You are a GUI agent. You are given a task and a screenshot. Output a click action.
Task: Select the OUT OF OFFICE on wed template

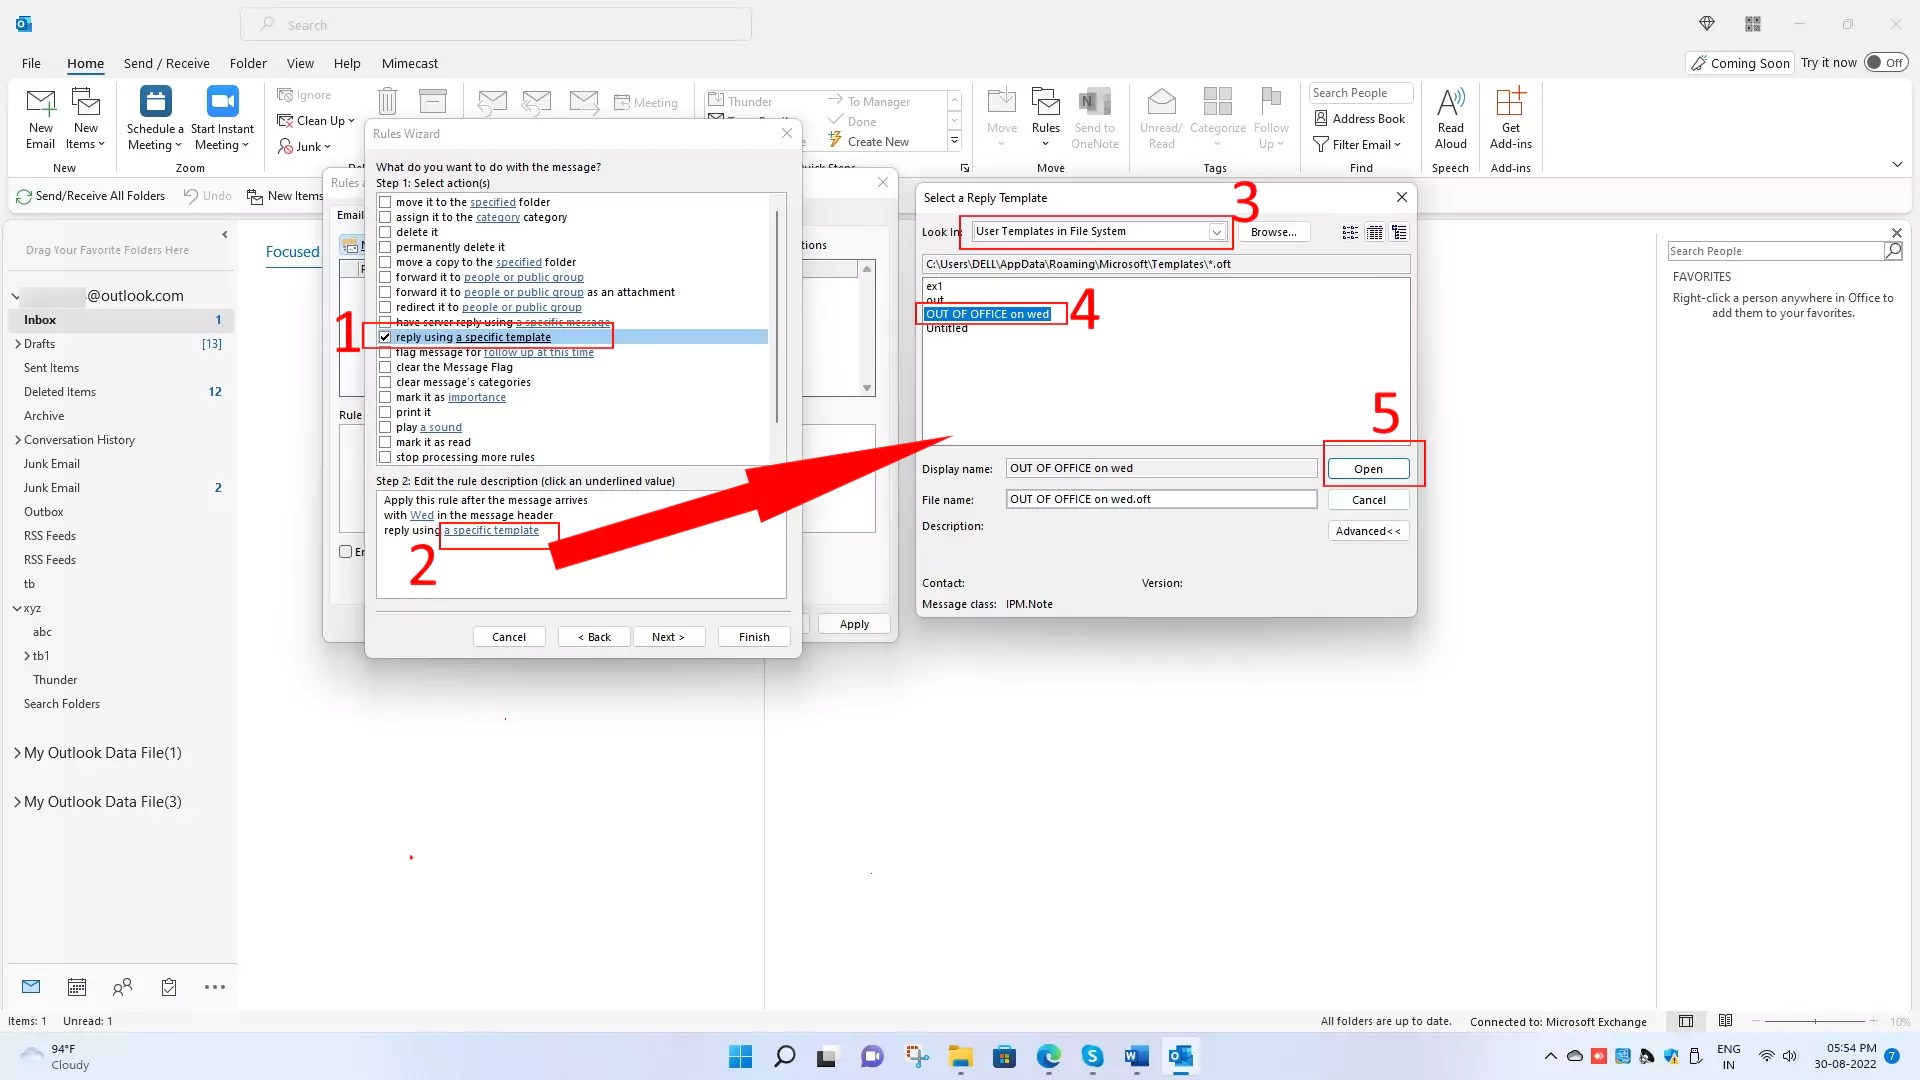pyautogui.click(x=988, y=314)
